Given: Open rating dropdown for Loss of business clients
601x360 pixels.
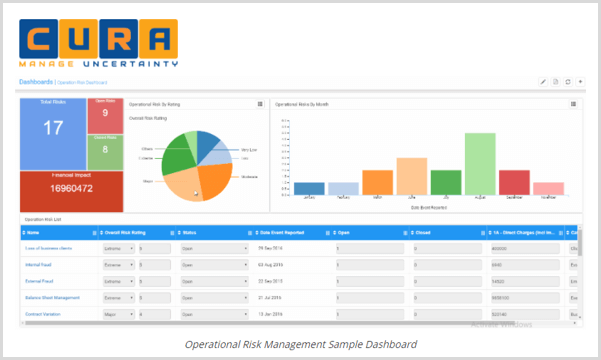Looking at the screenshot, I should click(119, 248).
